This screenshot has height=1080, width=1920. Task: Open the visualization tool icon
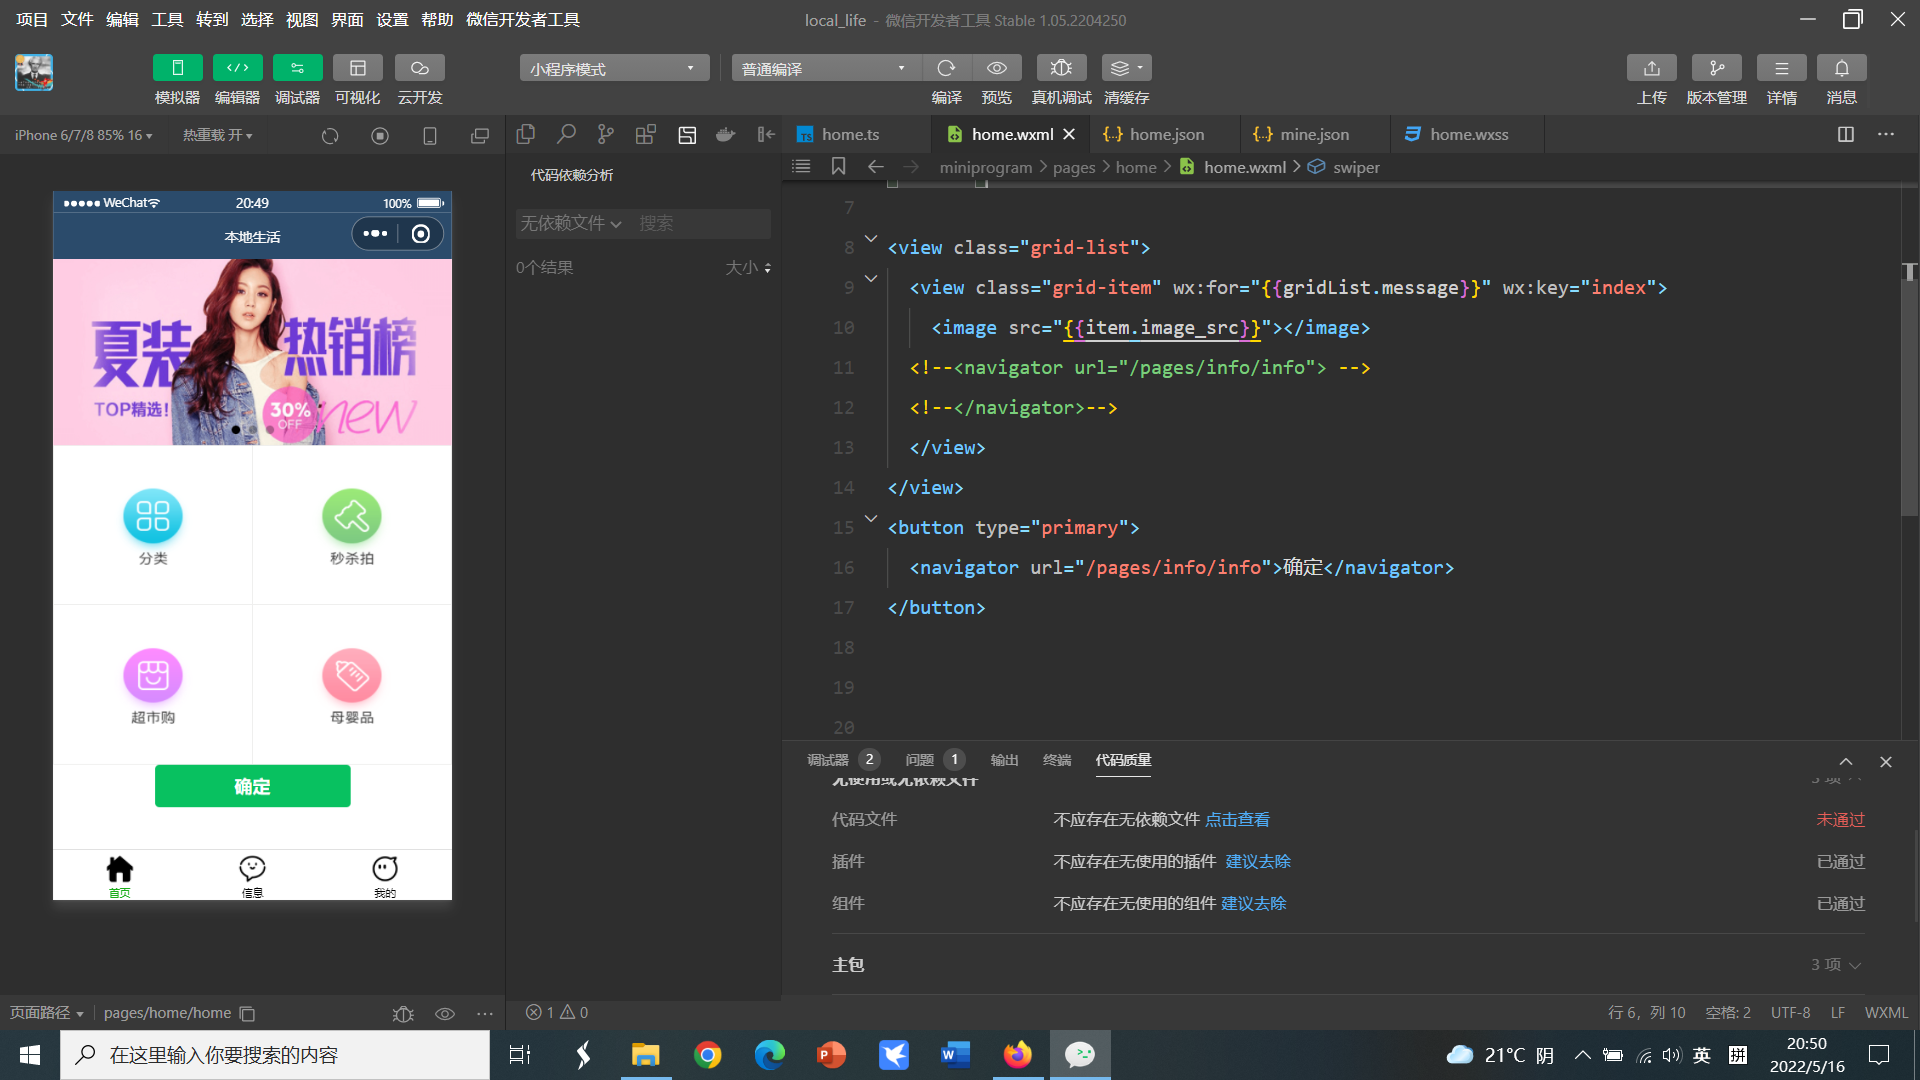pos(357,68)
